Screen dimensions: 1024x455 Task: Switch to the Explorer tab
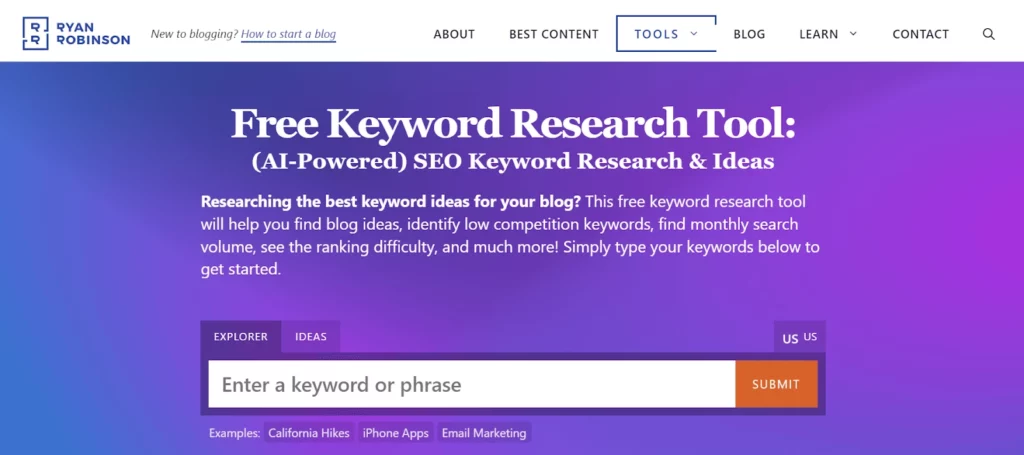pyautogui.click(x=241, y=337)
